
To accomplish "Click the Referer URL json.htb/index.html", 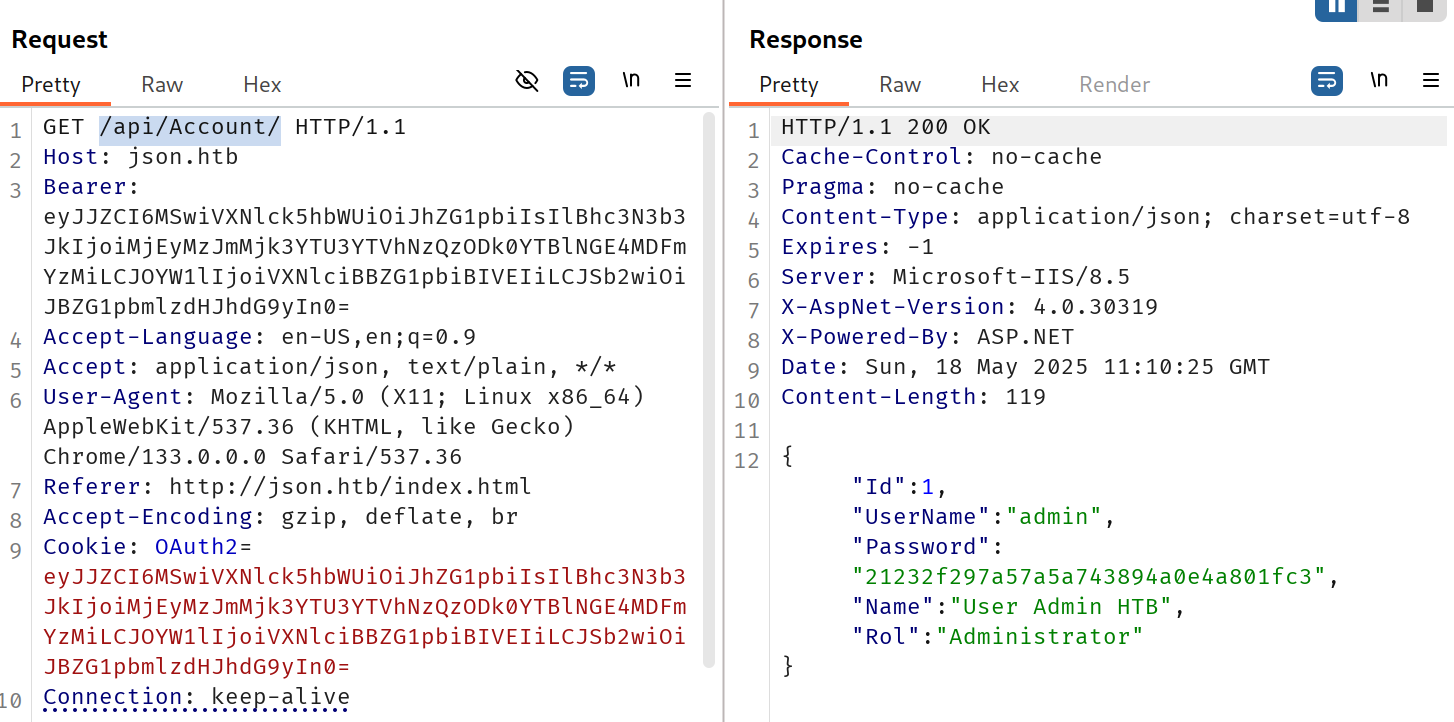I will 350,487.
